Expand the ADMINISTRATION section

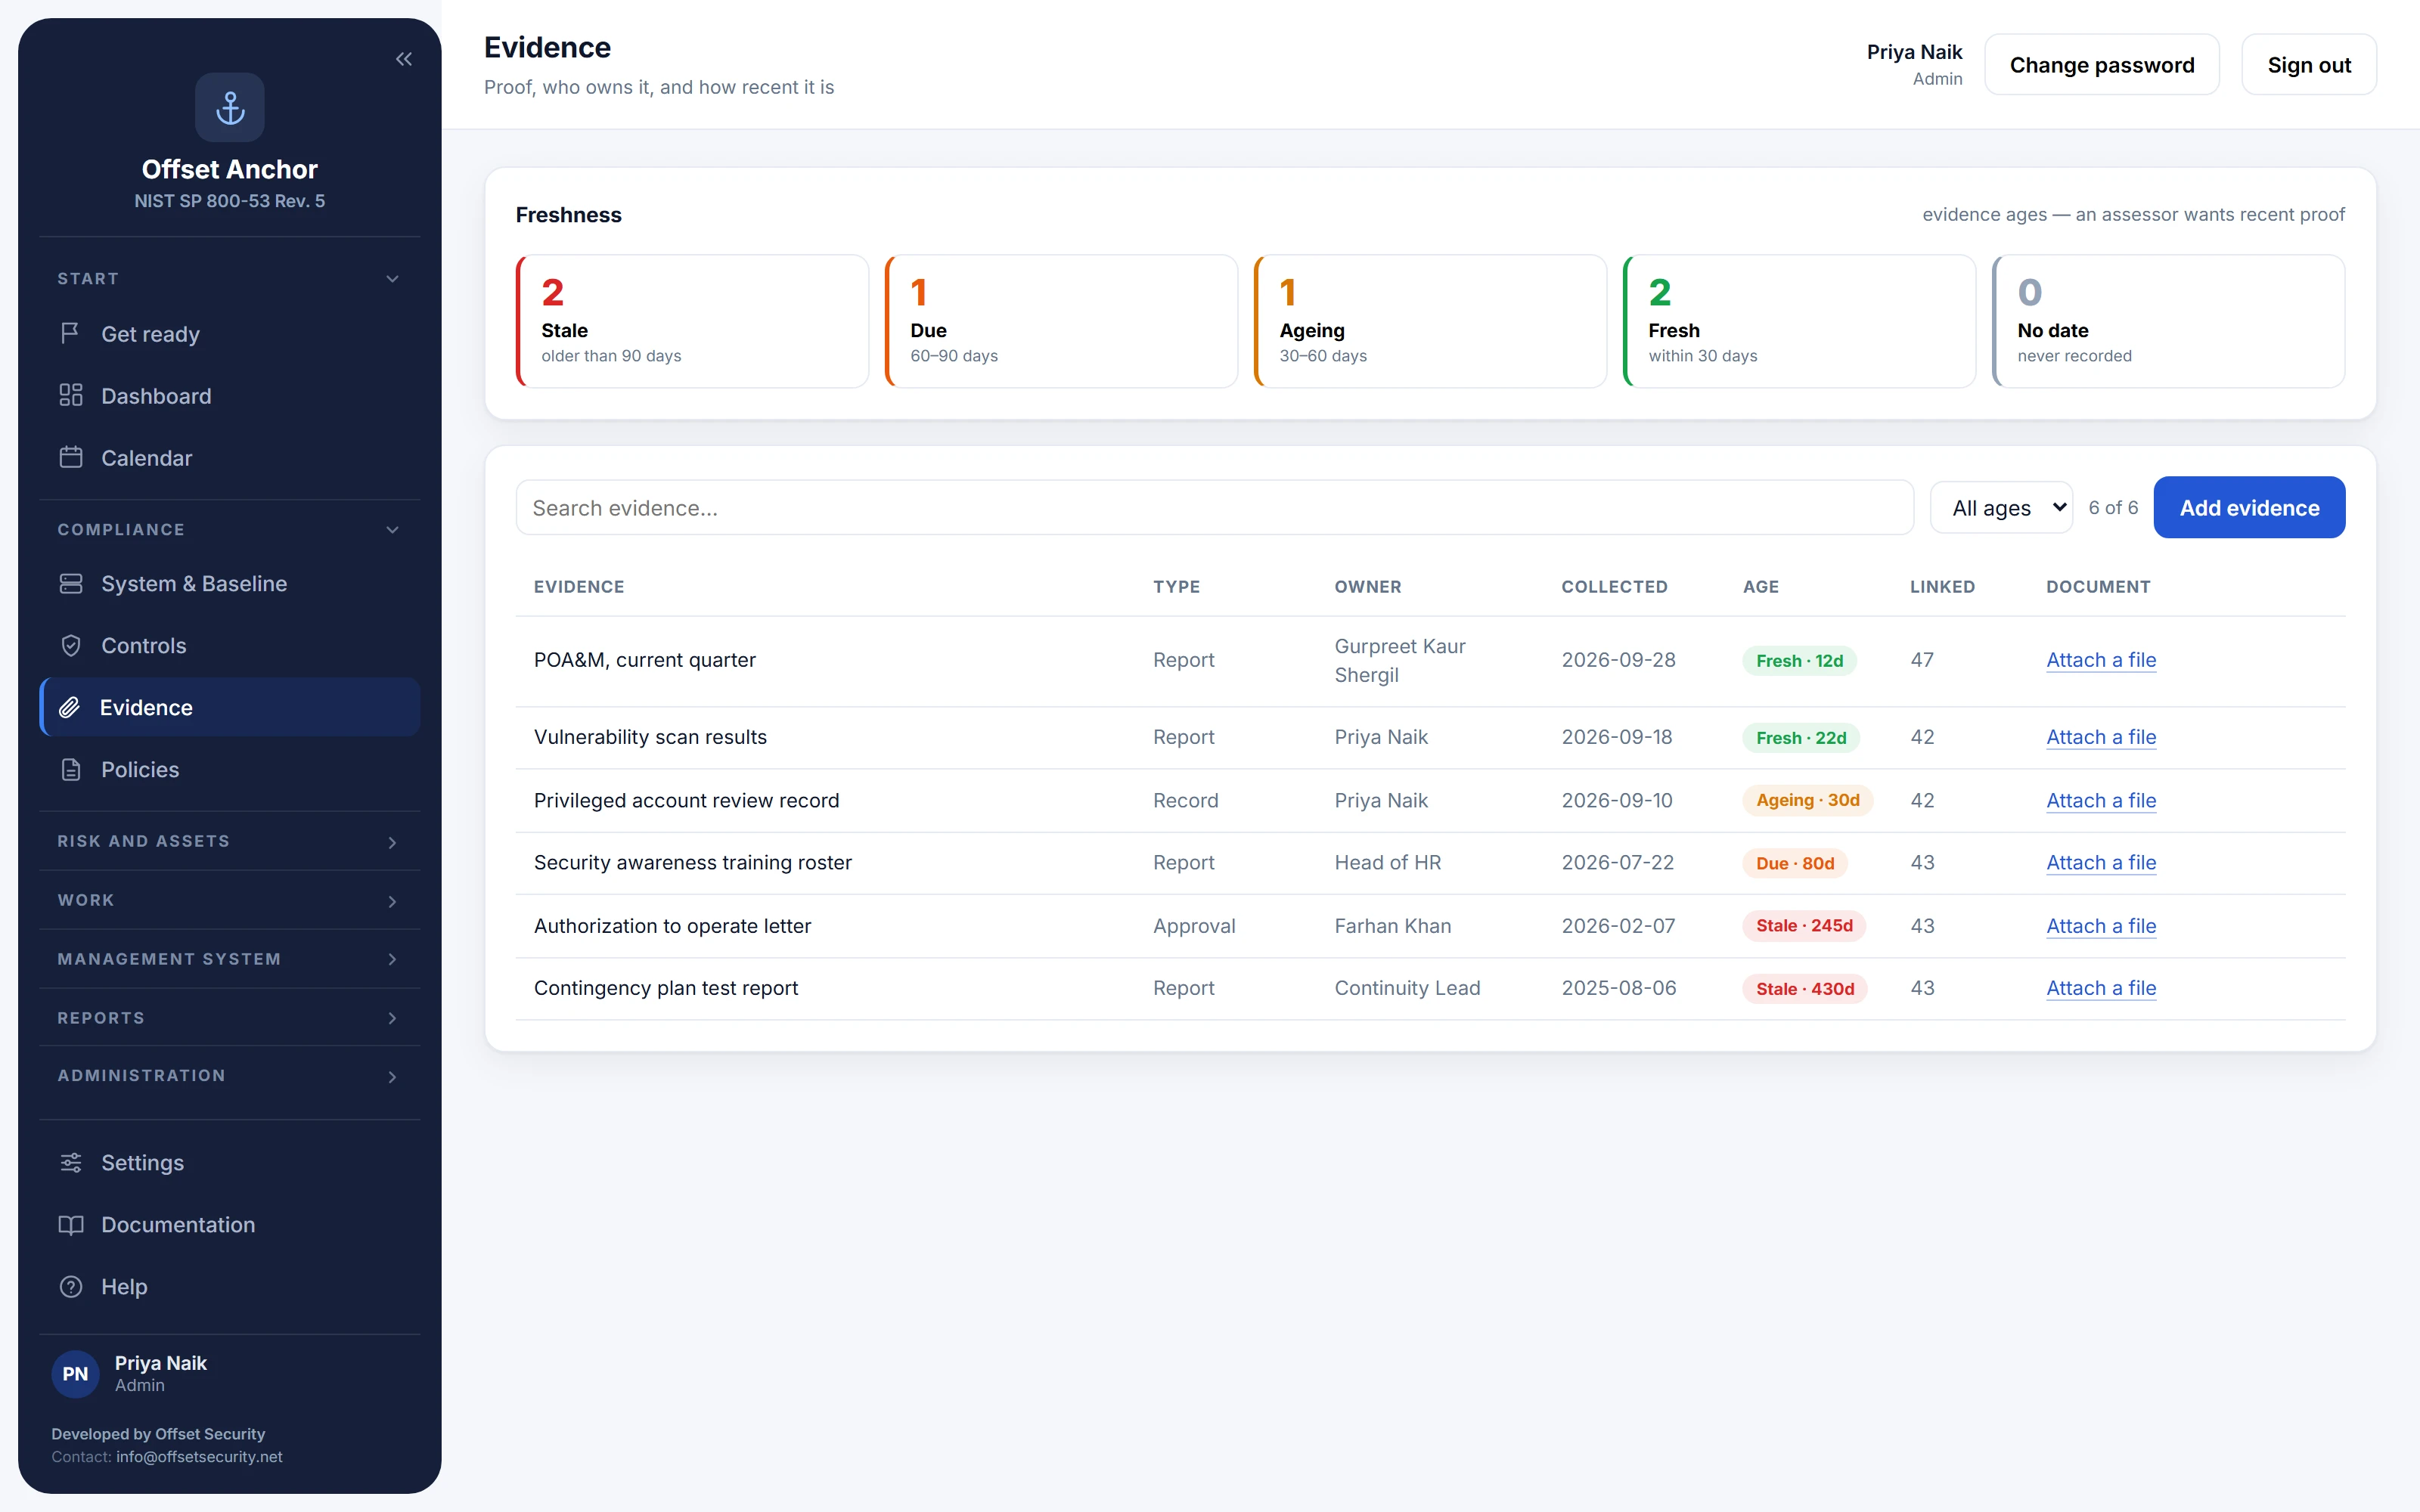point(229,1075)
